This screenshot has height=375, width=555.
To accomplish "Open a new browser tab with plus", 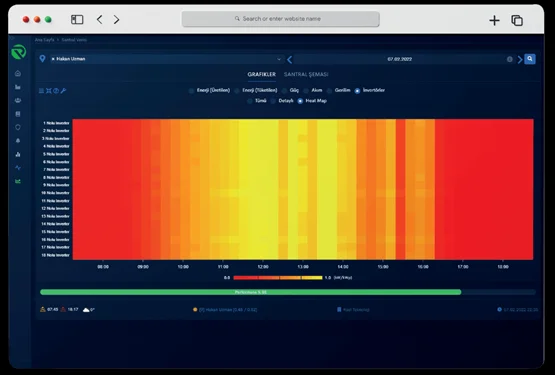I will point(494,20).
